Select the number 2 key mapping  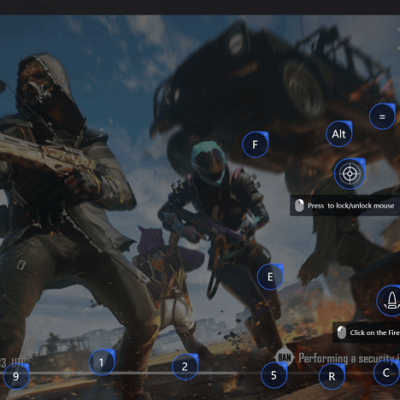(185, 367)
